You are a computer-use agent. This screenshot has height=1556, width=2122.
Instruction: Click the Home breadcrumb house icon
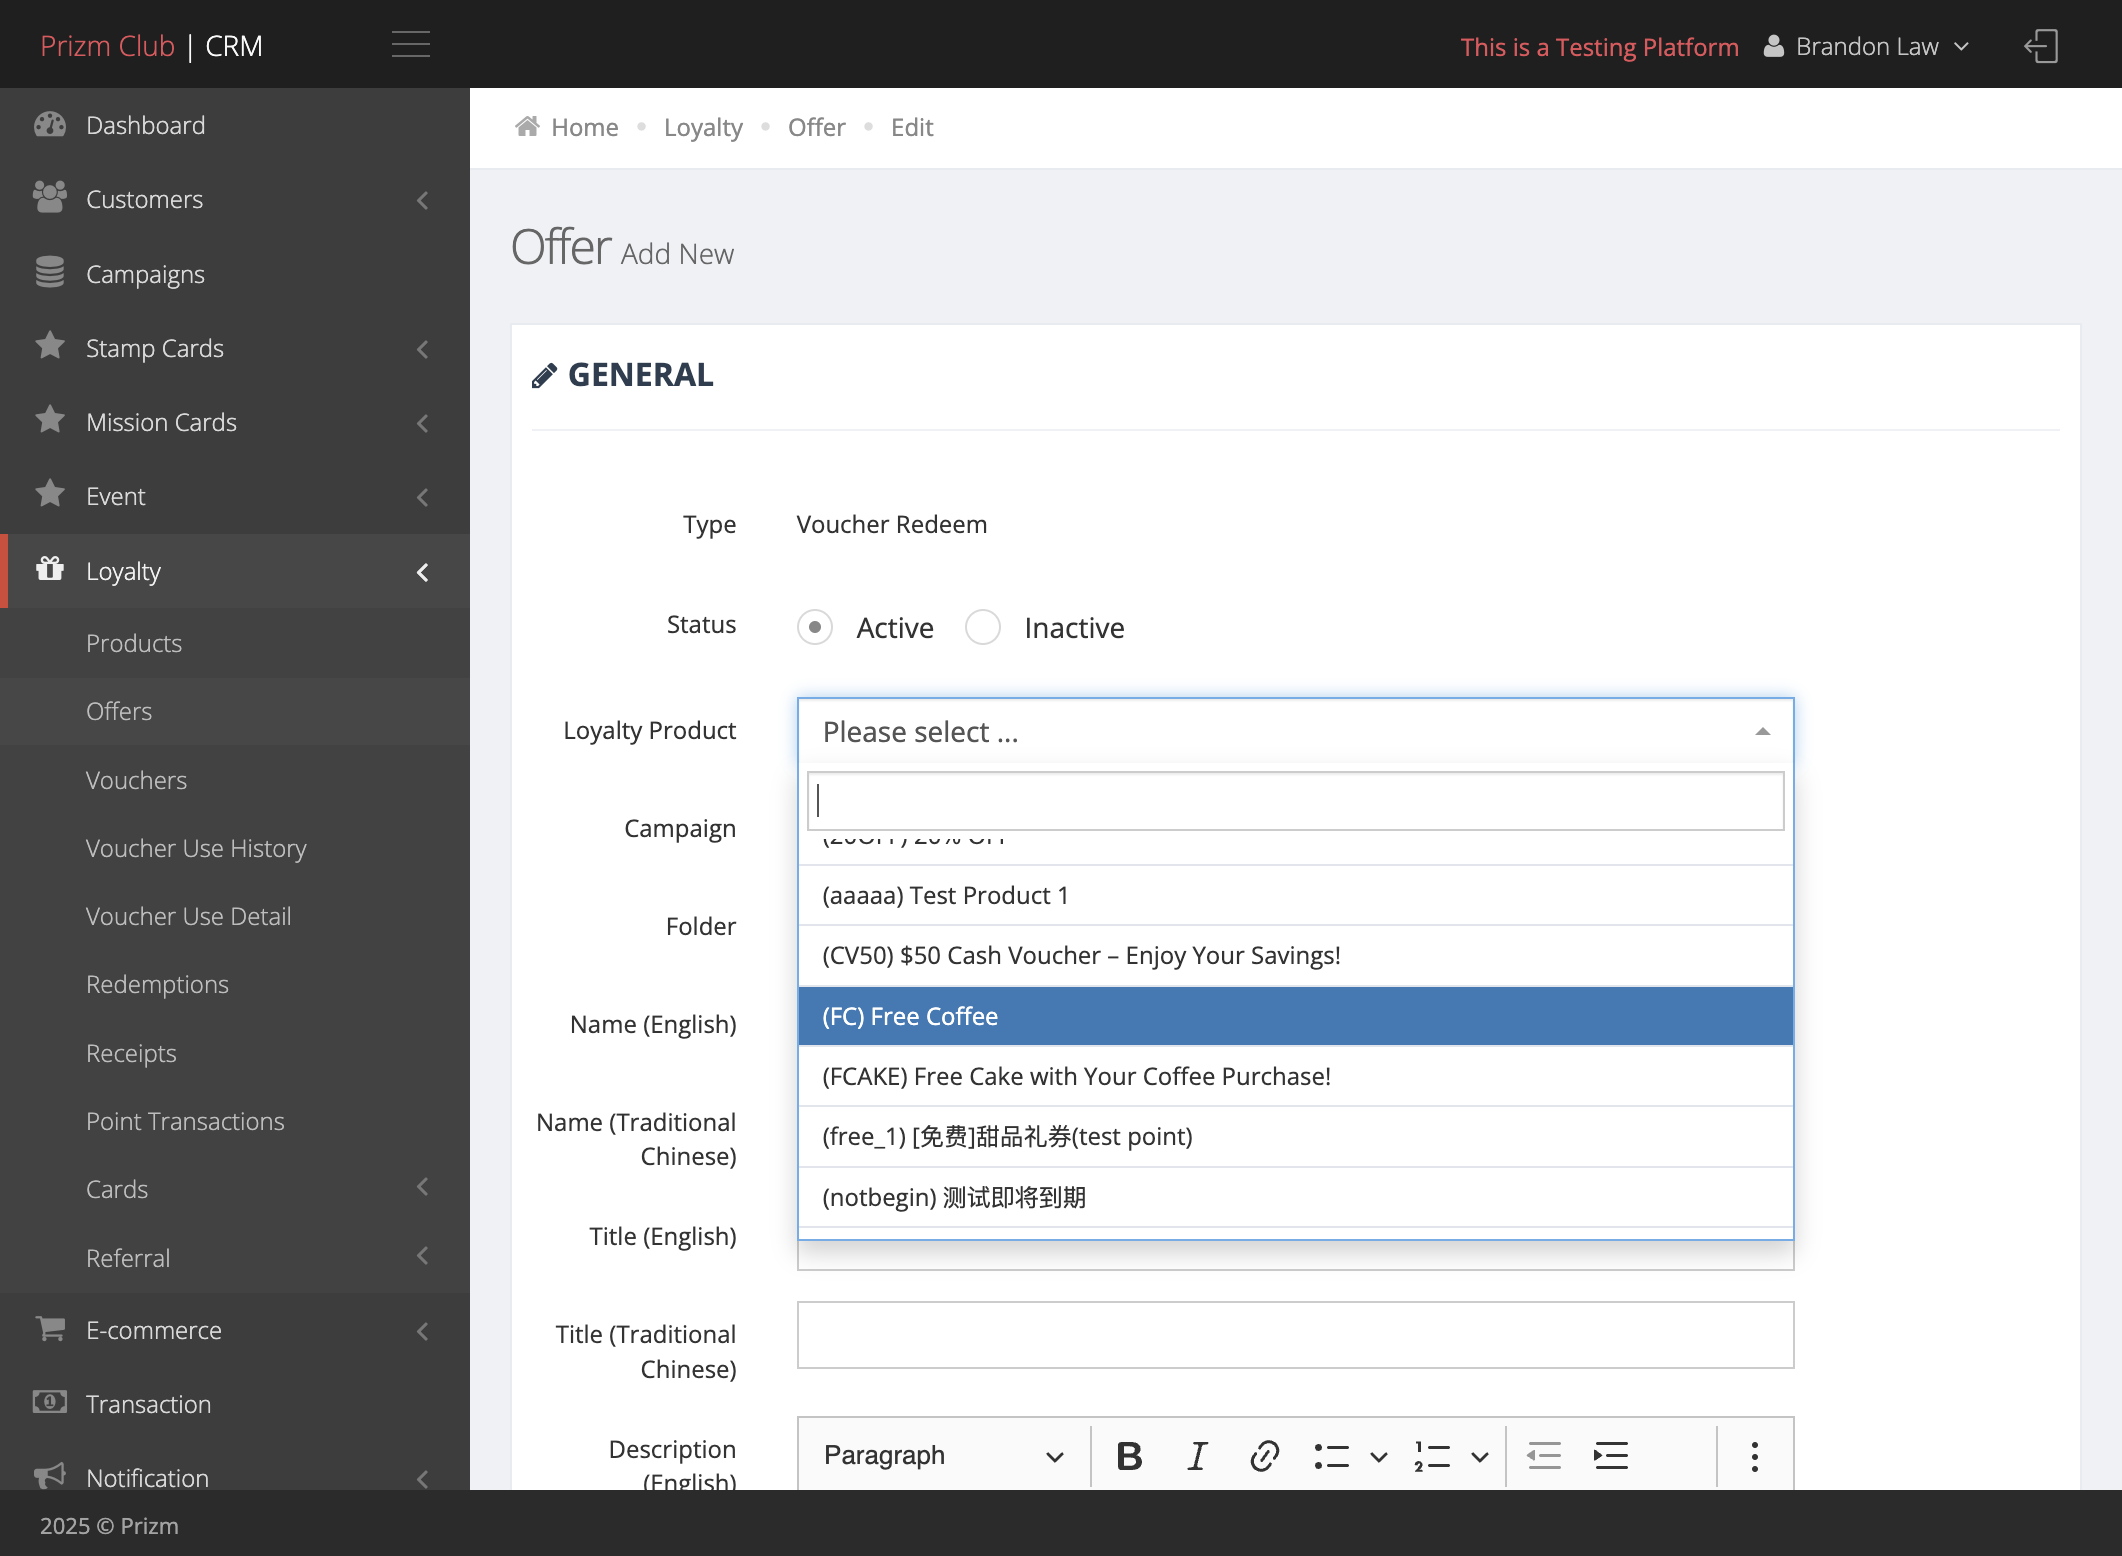pos(527,126)
